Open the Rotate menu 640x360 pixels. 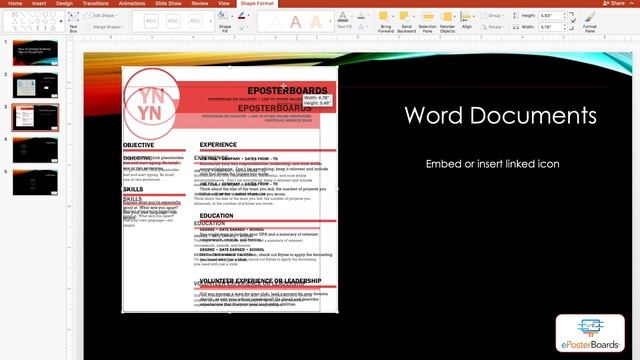click(x=492, y=27)
